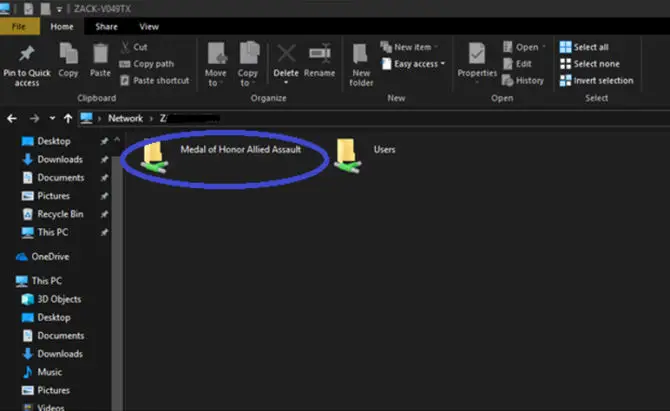Click Invert selection in the ribbon
The image size is (670, 411).
point(597,80)
